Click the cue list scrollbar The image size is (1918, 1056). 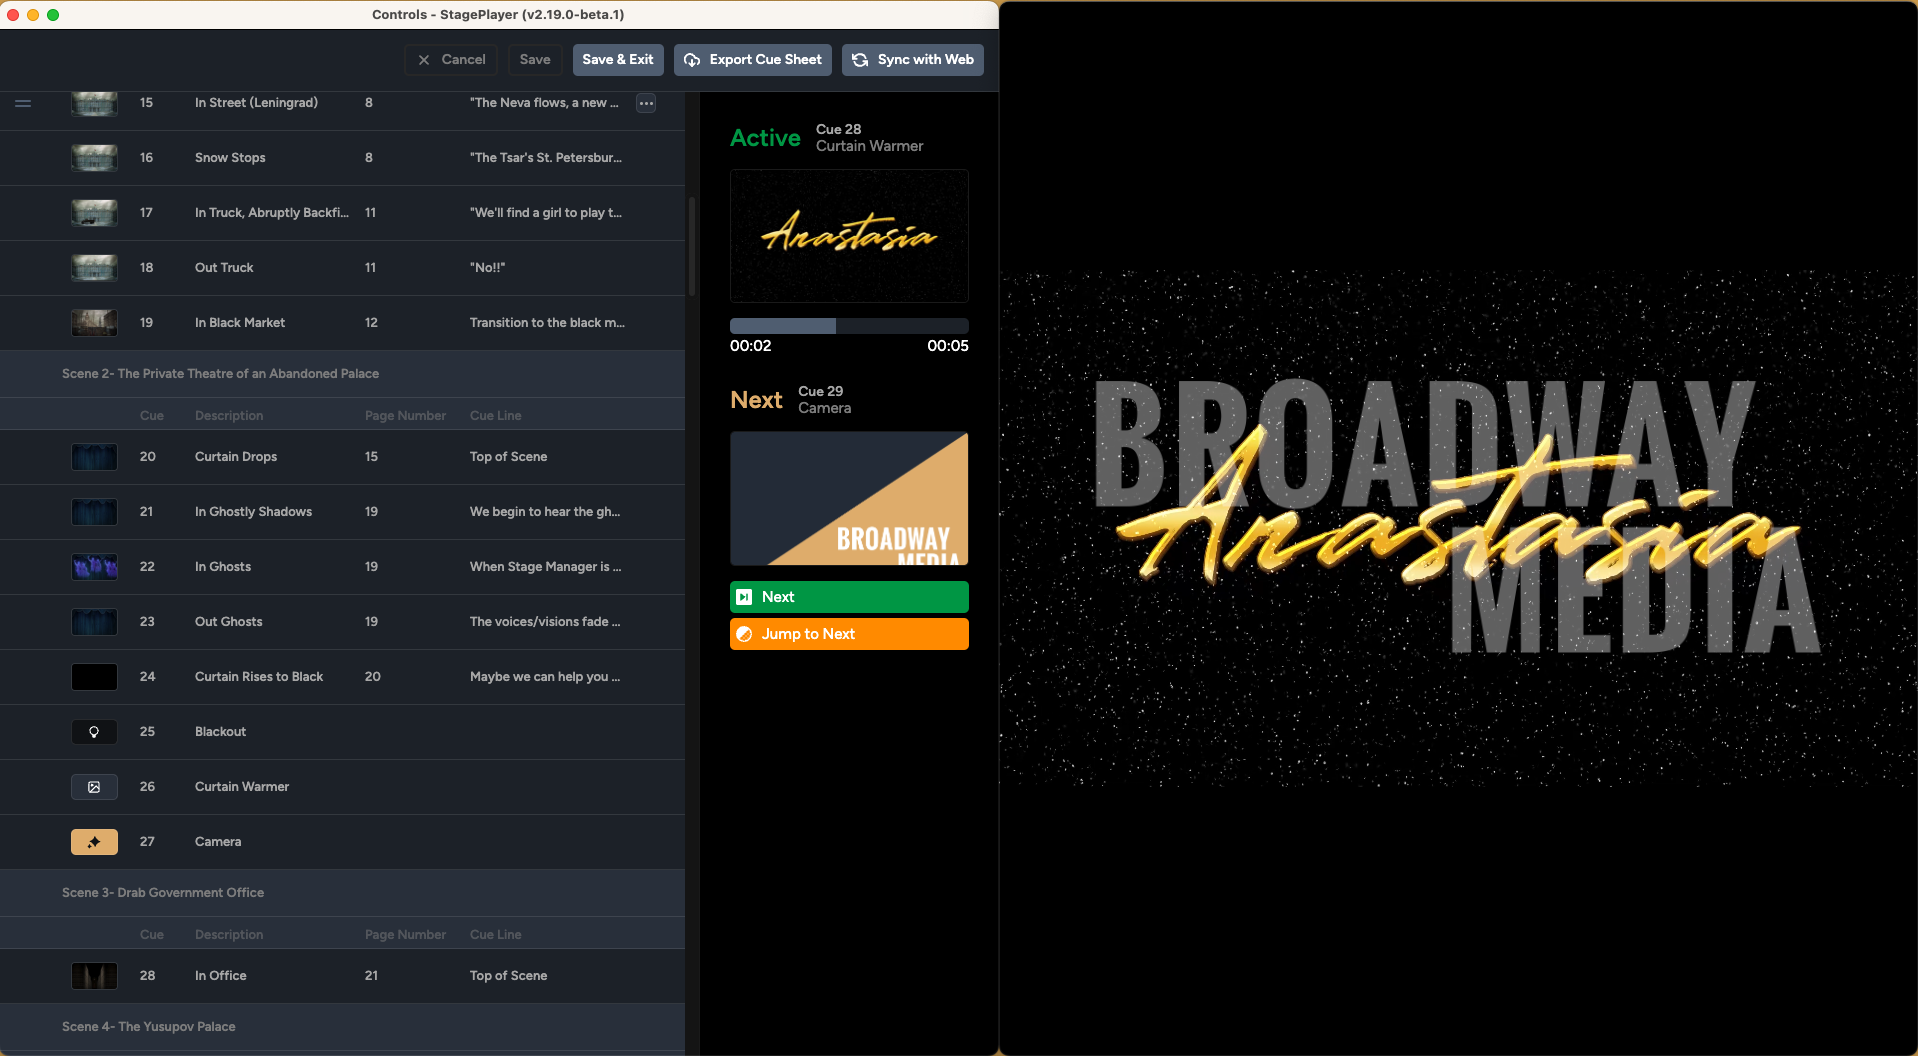coord(692,246)
